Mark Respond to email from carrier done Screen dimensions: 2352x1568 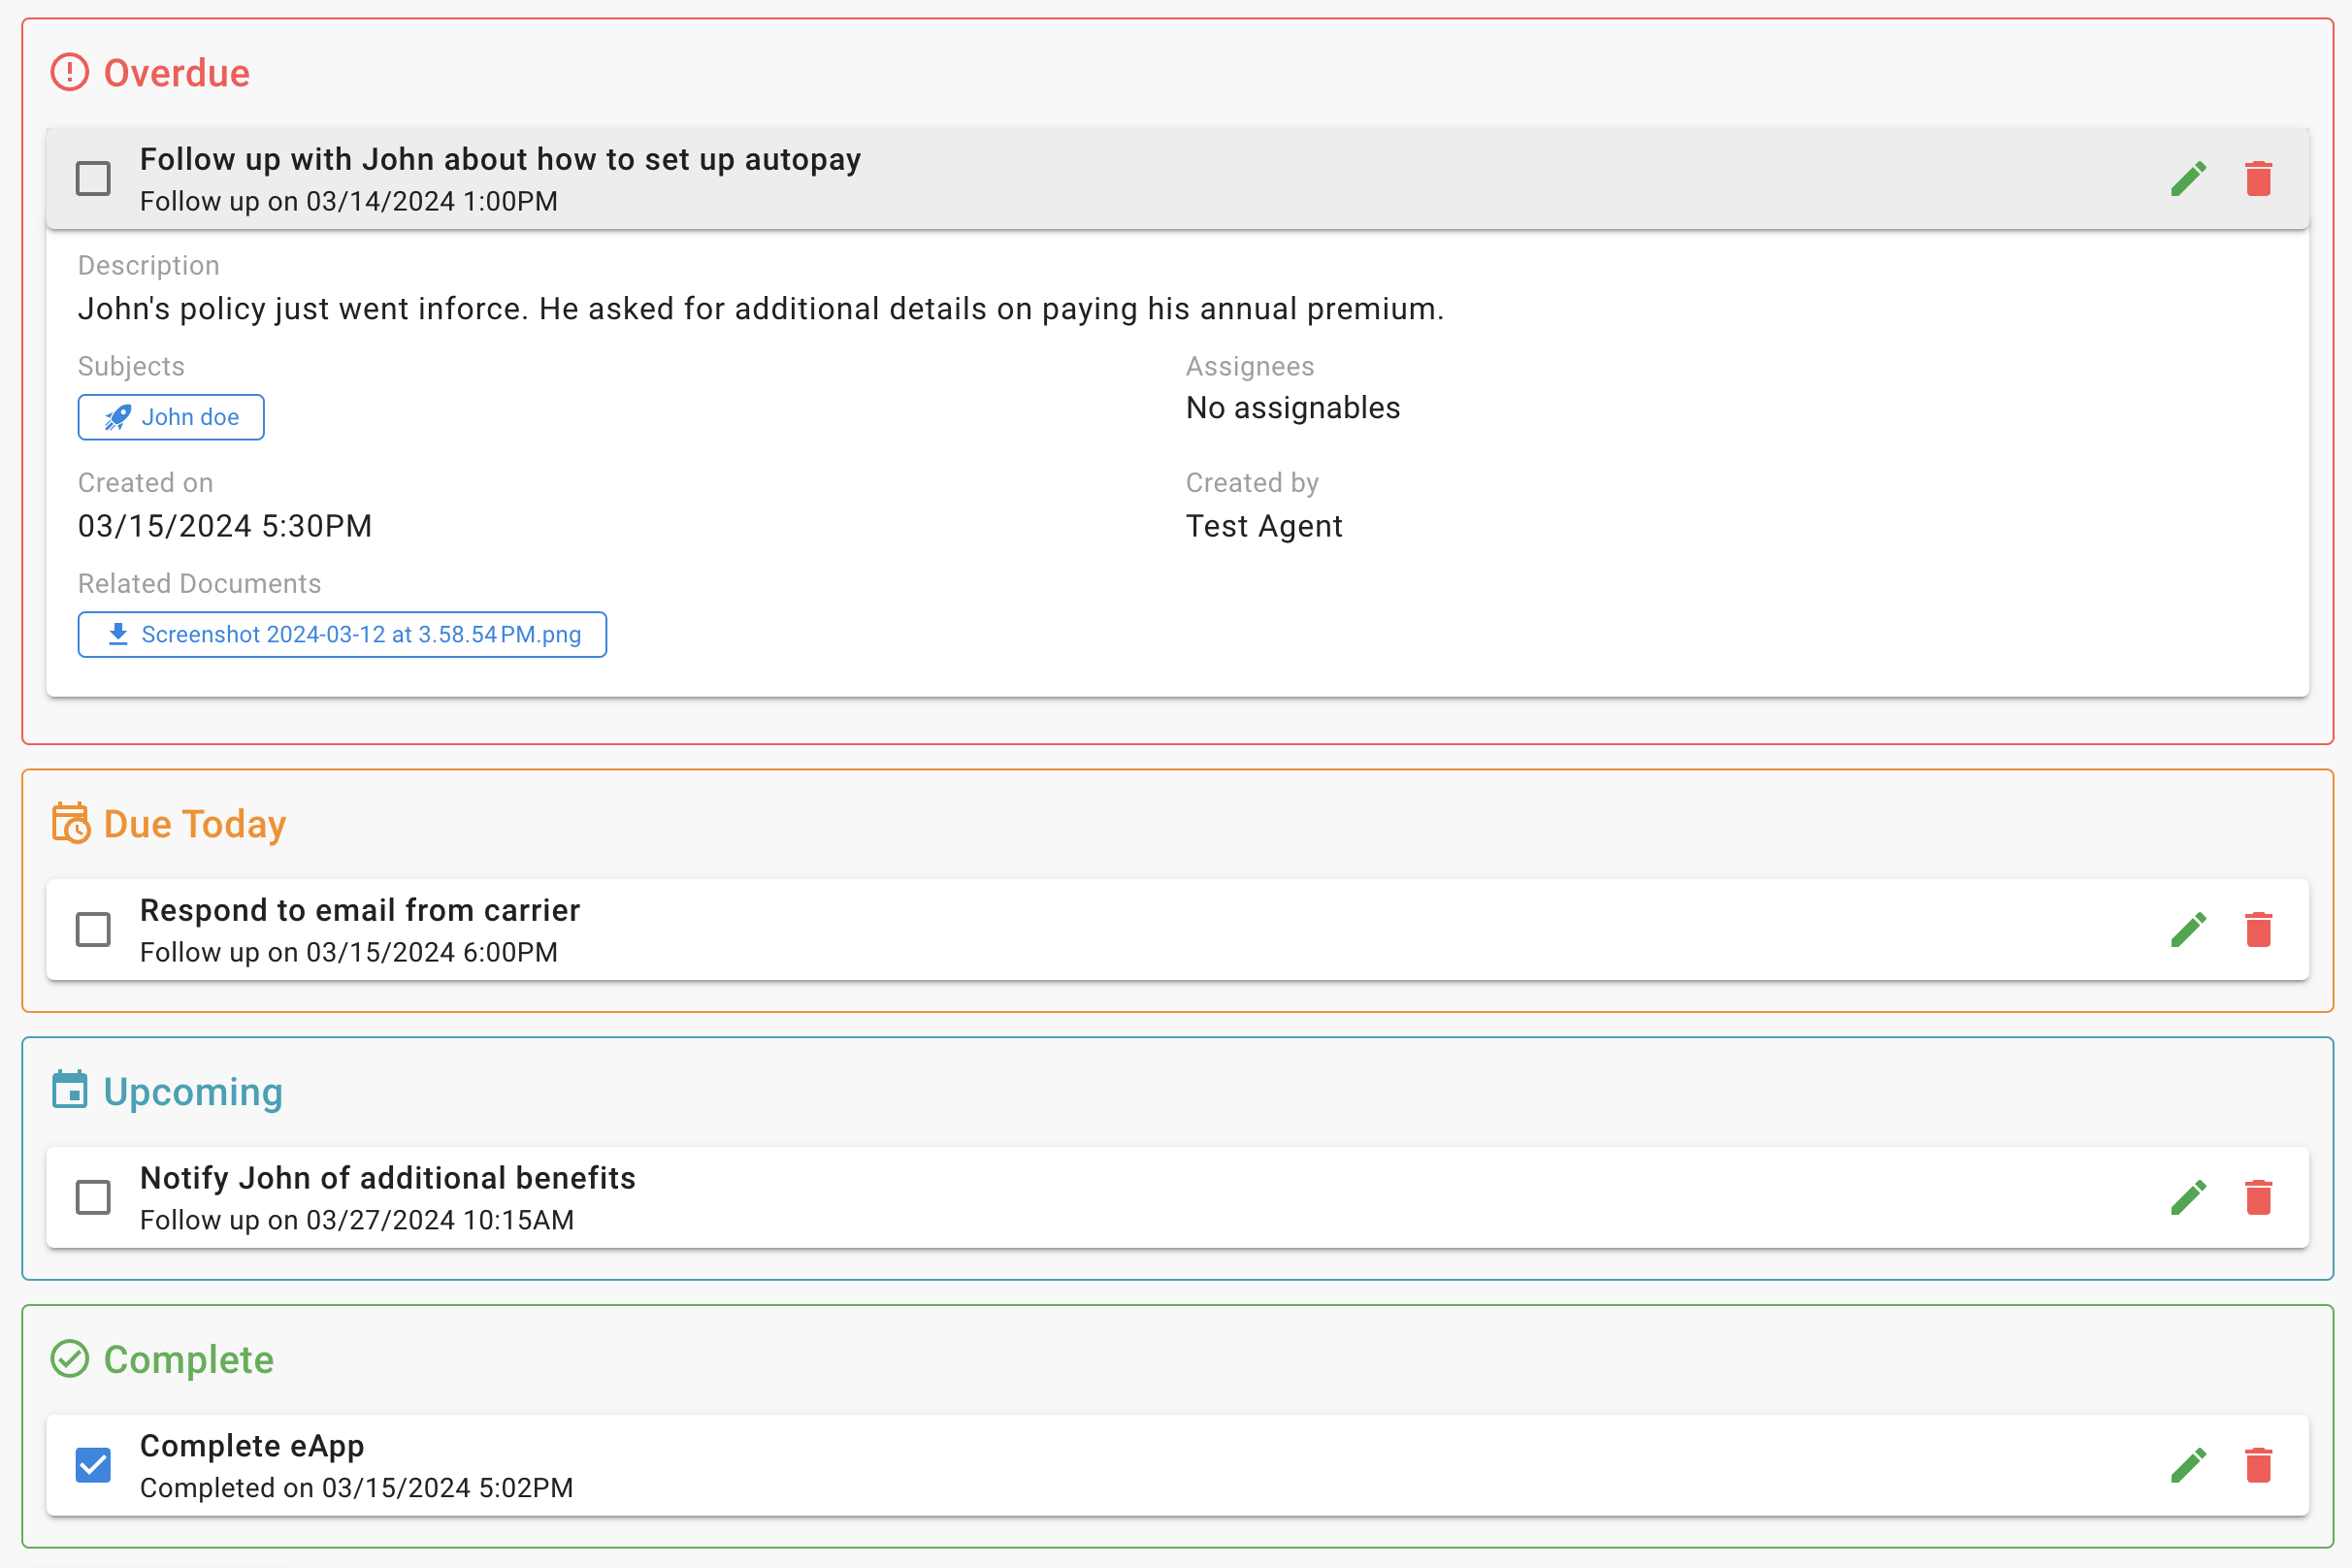coord(93,930)
